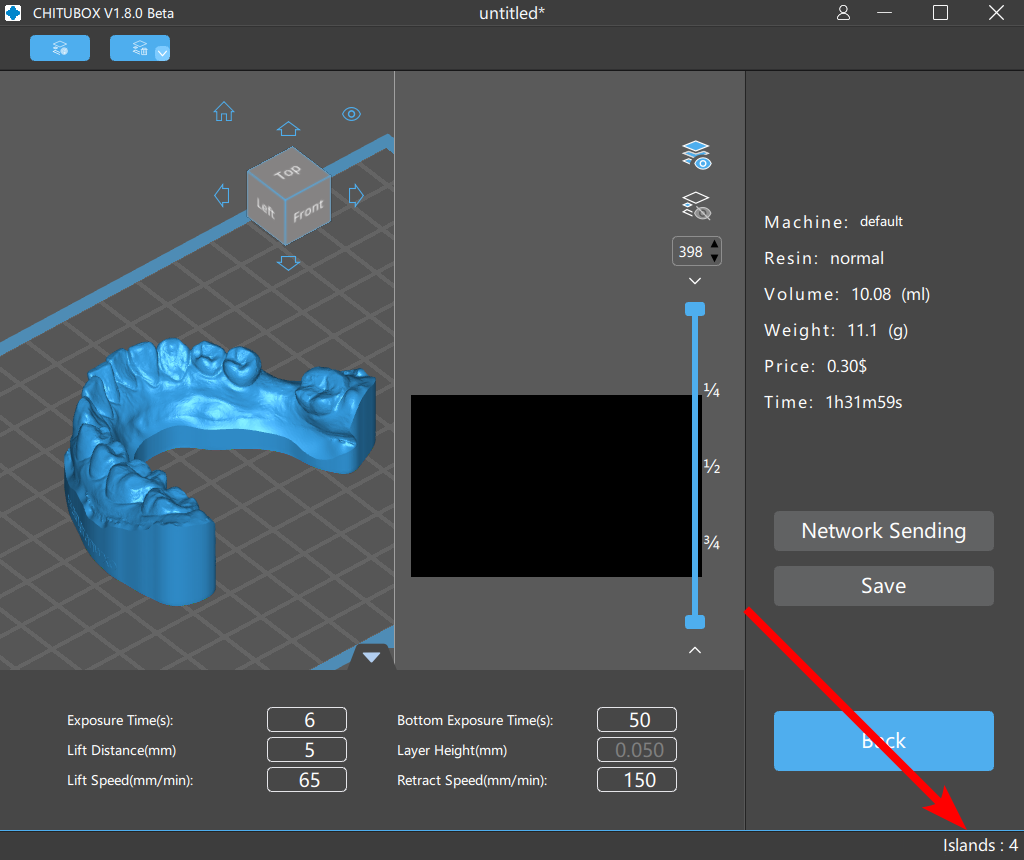Viewport: 1024px width, 860px height.
Task: Jump to the ¼ mark on layer slider
Action: (x=712, y=390)
